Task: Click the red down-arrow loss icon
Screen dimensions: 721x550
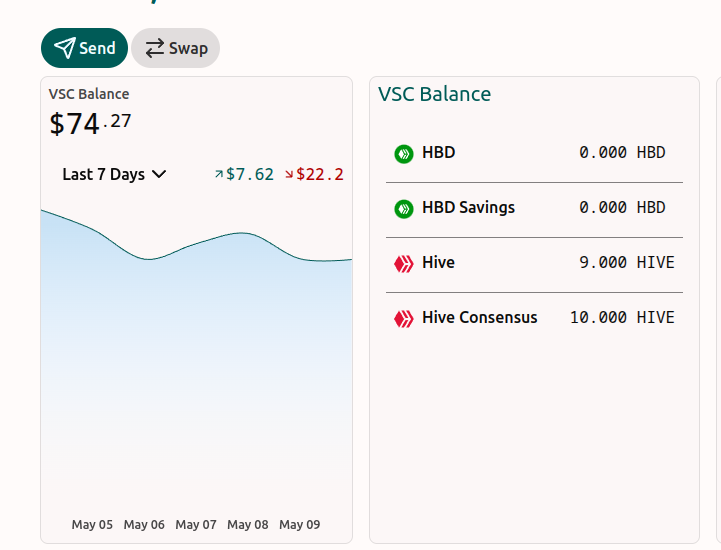Action: (x=289, y=174)
